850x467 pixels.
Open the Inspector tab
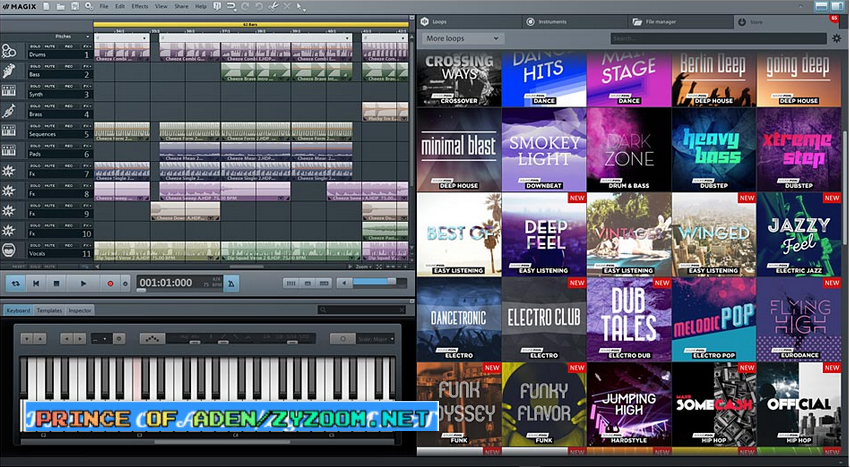(x=80, y=310)
